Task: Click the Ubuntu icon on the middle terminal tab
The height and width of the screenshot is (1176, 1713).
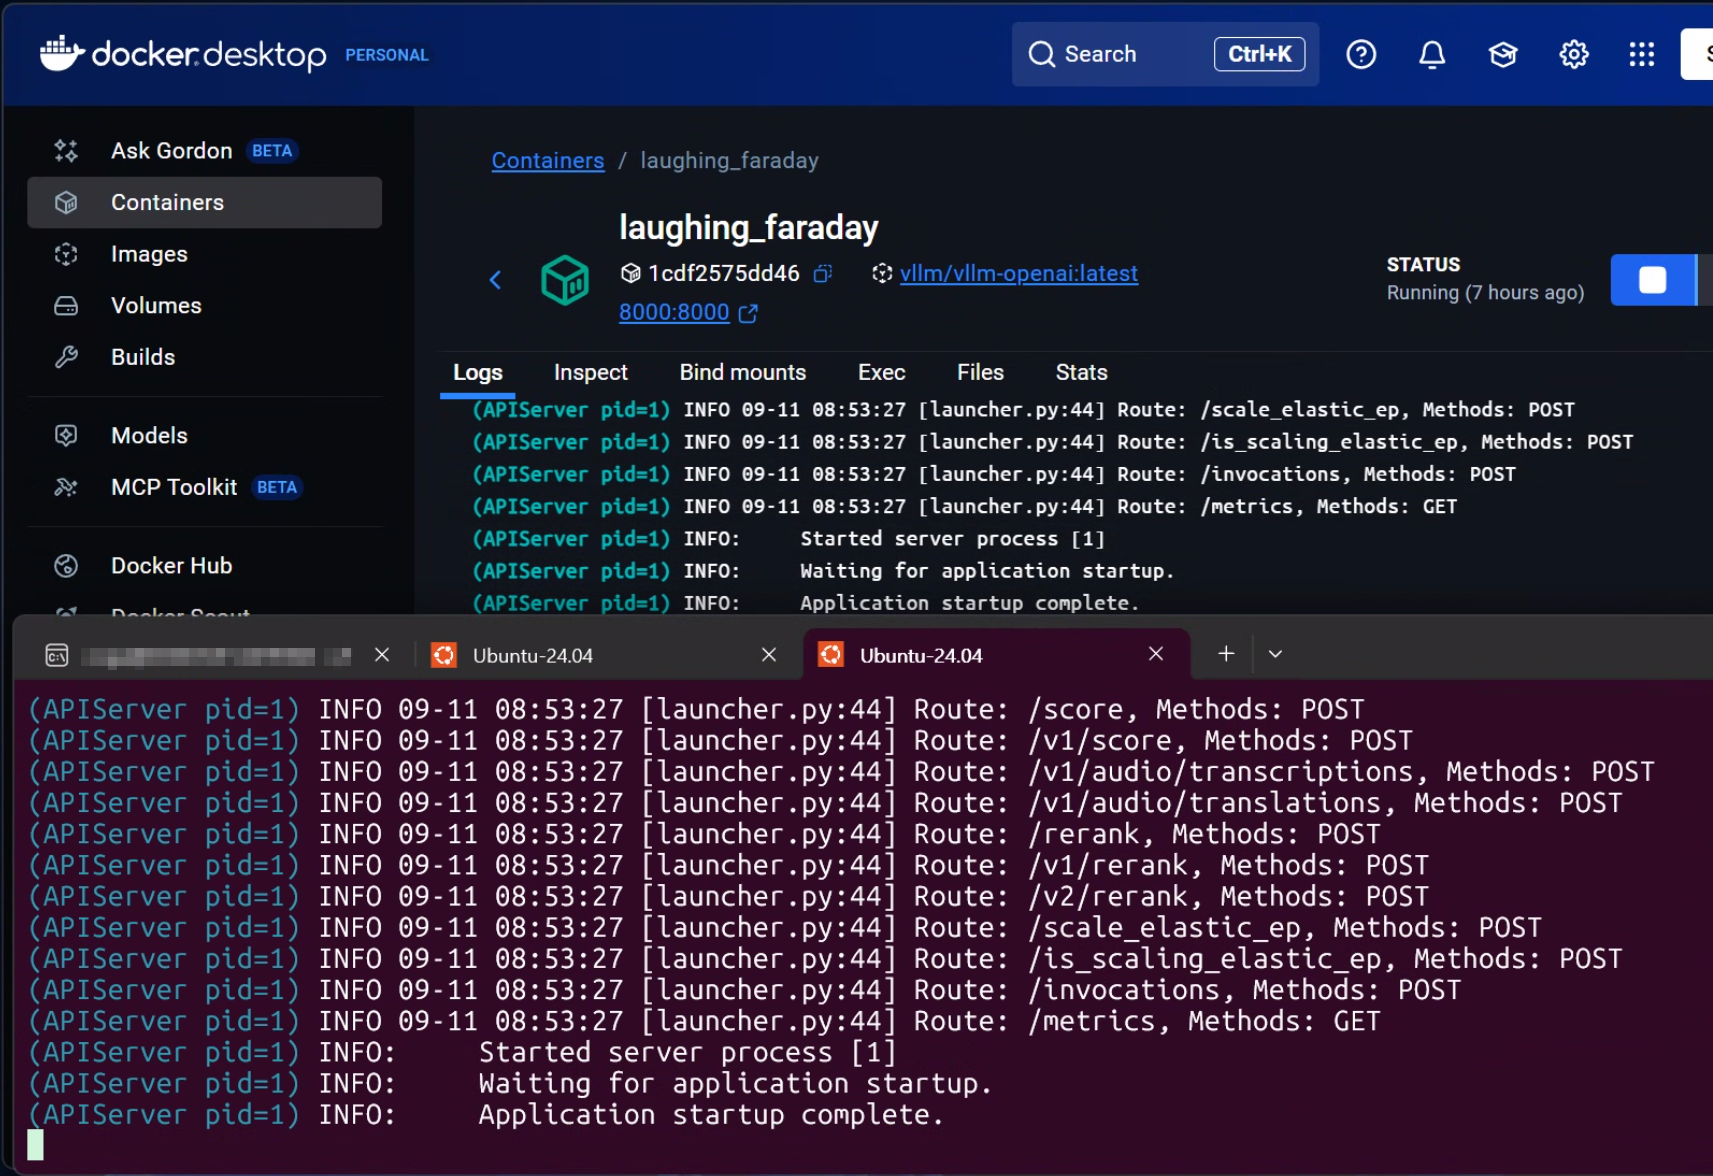Action: click(x=444, y=655)
